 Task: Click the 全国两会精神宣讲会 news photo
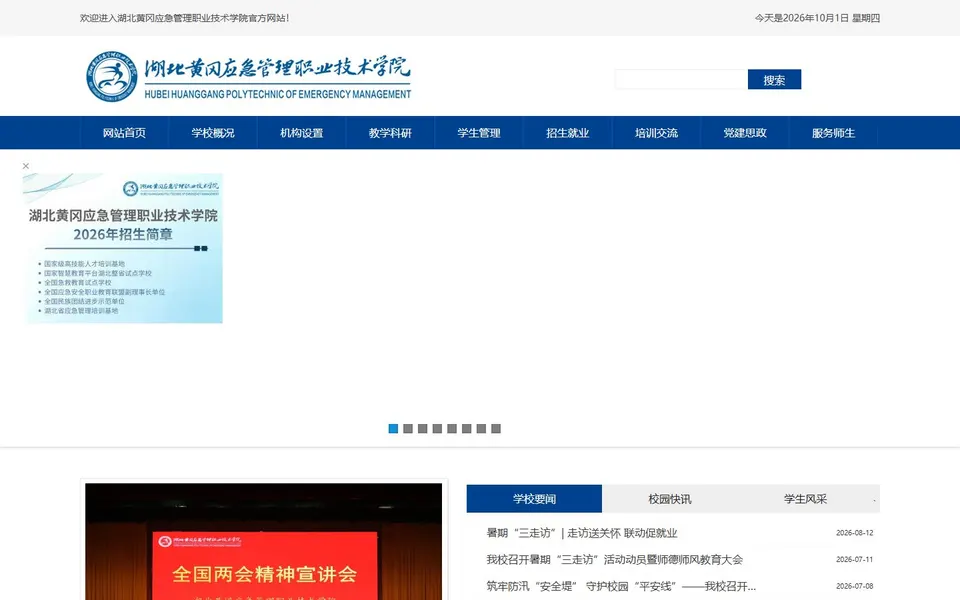[263, 542]
